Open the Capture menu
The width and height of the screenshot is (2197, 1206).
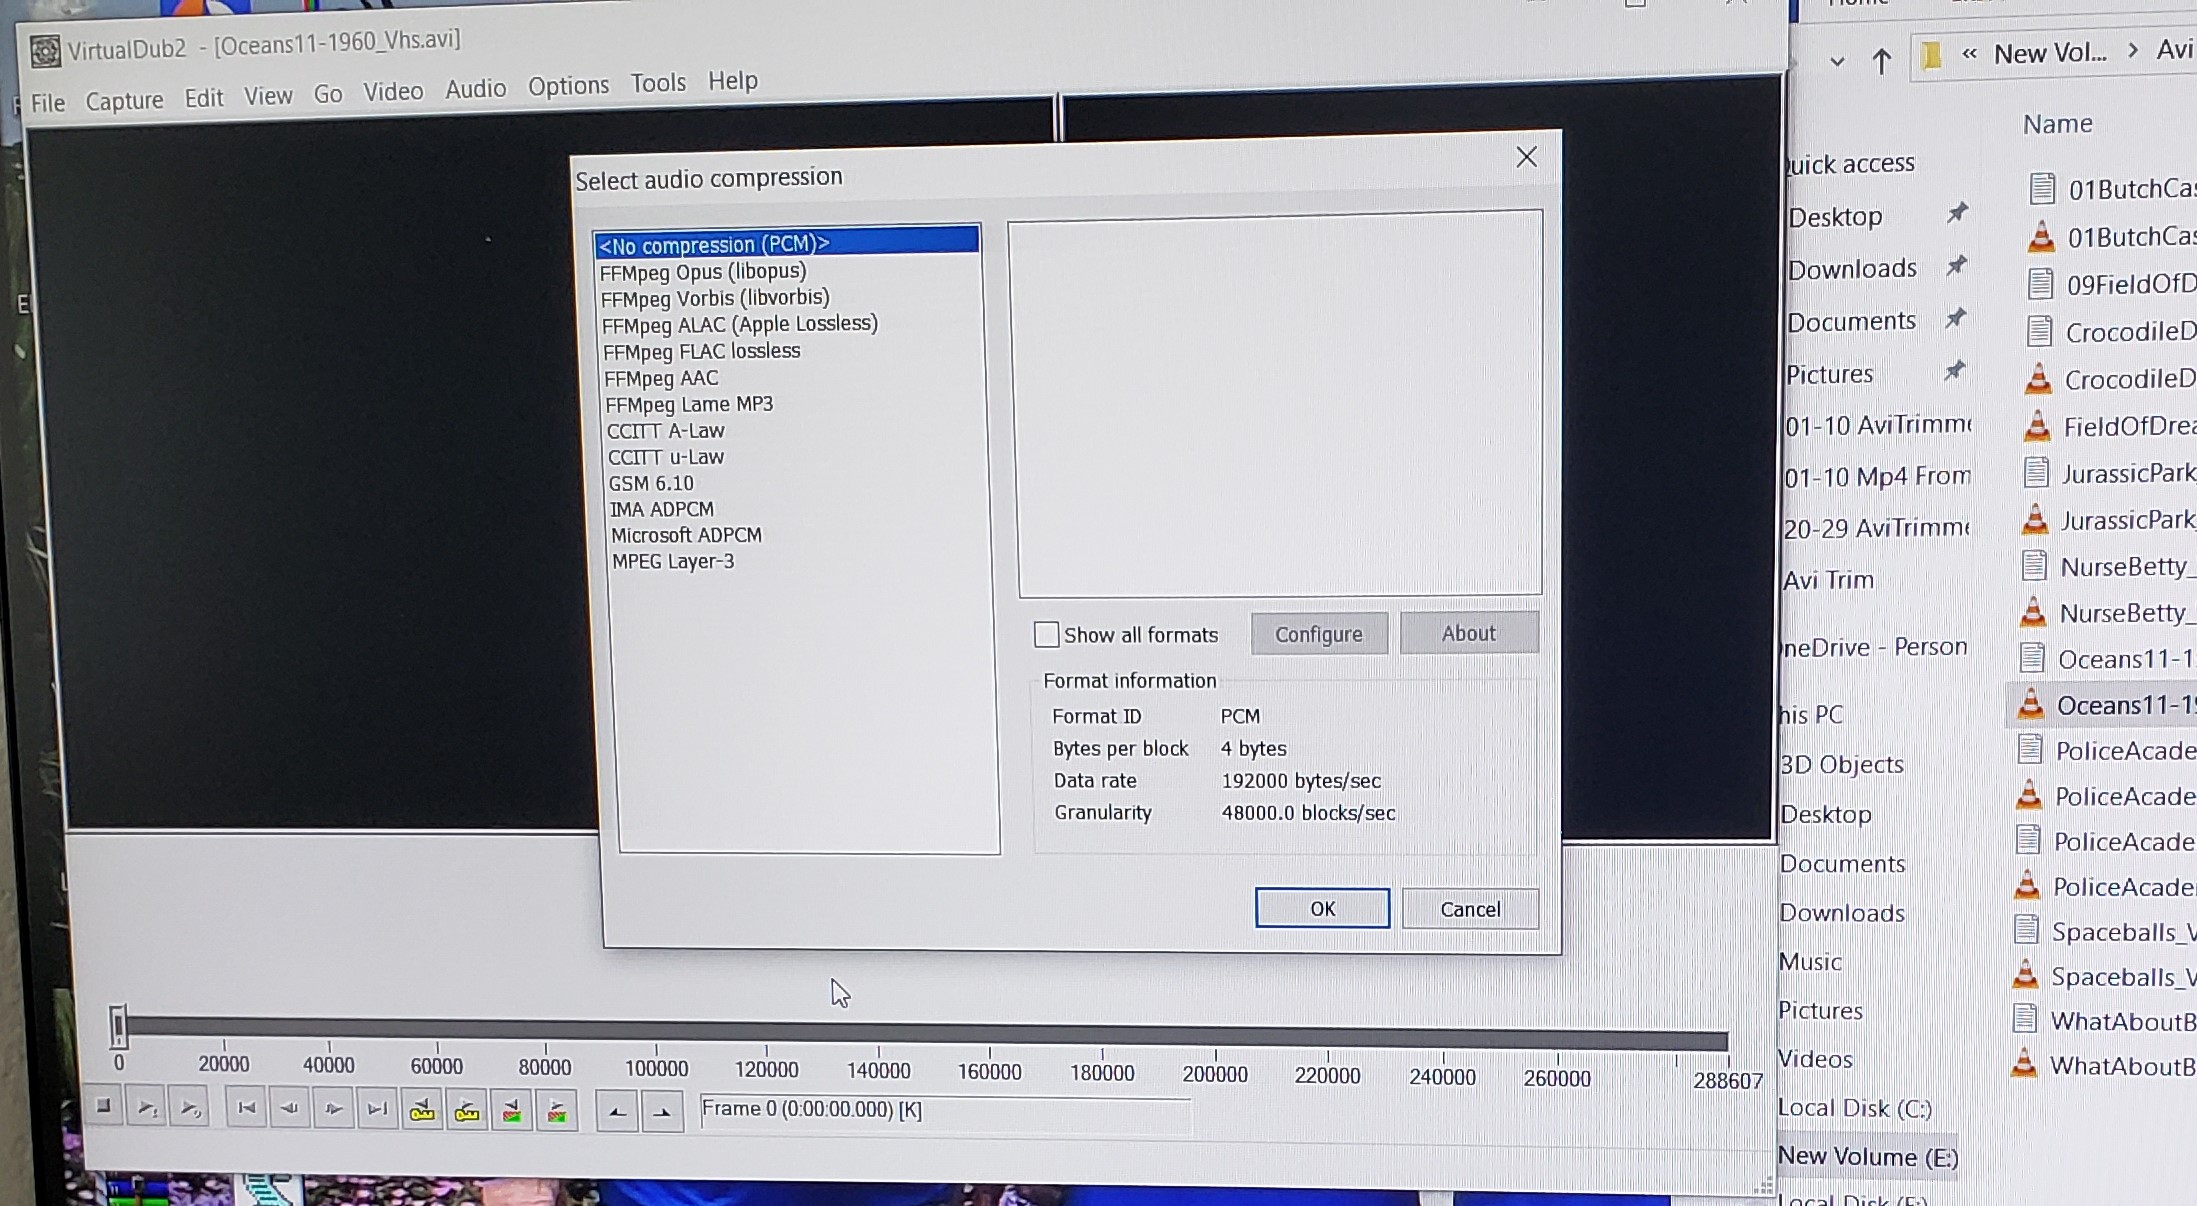click(x=124, y=100)
